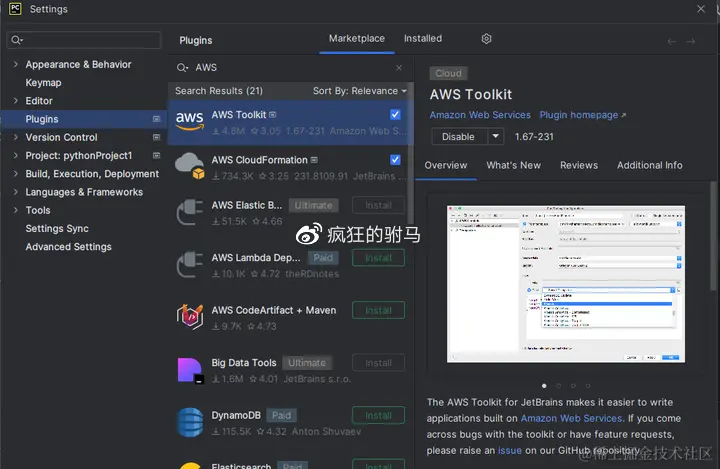Viewport: 720px width, 469px height.
Task: Switch to the Marketplace tab
Action: (x=357, y=39)
